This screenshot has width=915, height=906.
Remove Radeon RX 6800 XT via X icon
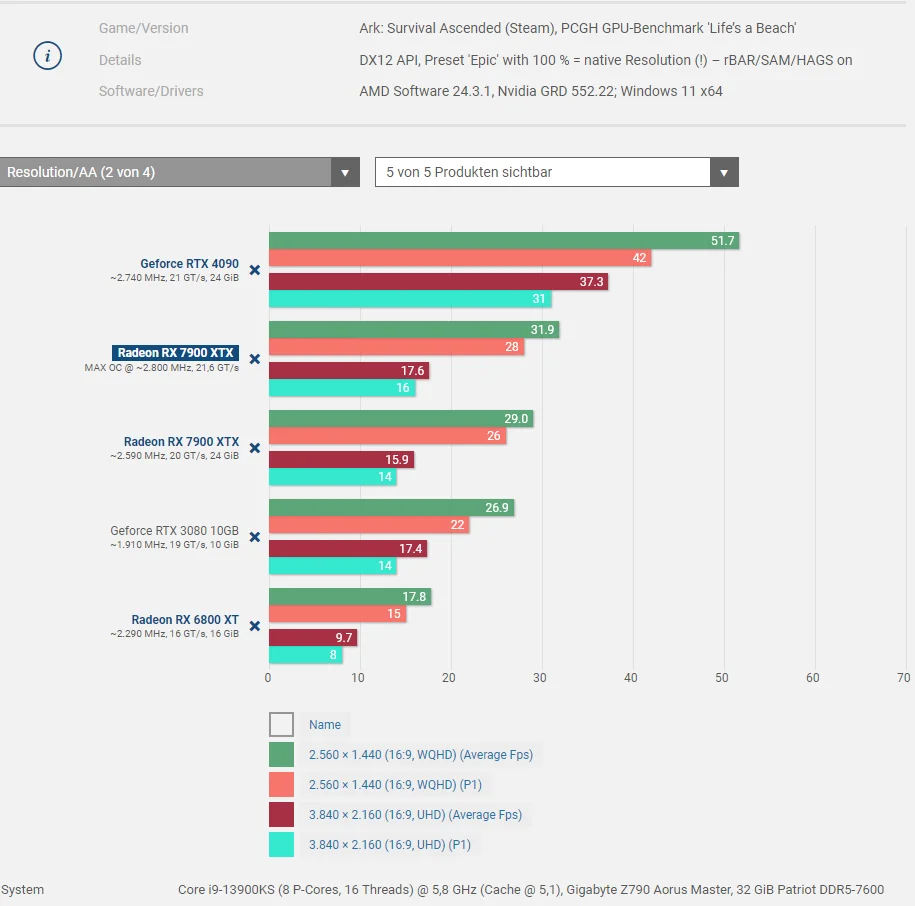tap(255, 626)
